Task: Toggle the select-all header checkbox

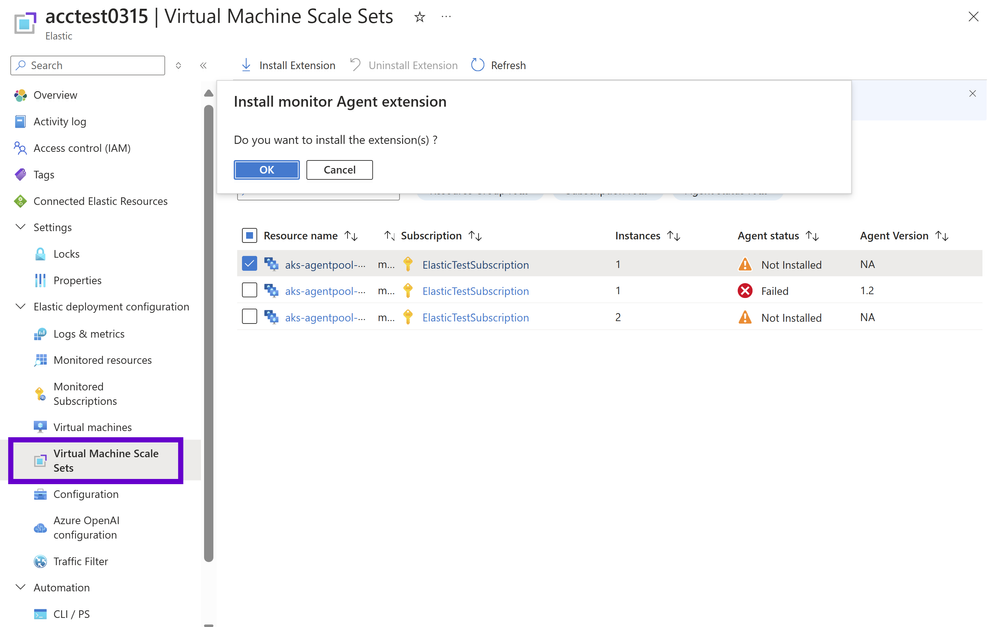Action: pyautogui.click(x=250, y=236)
